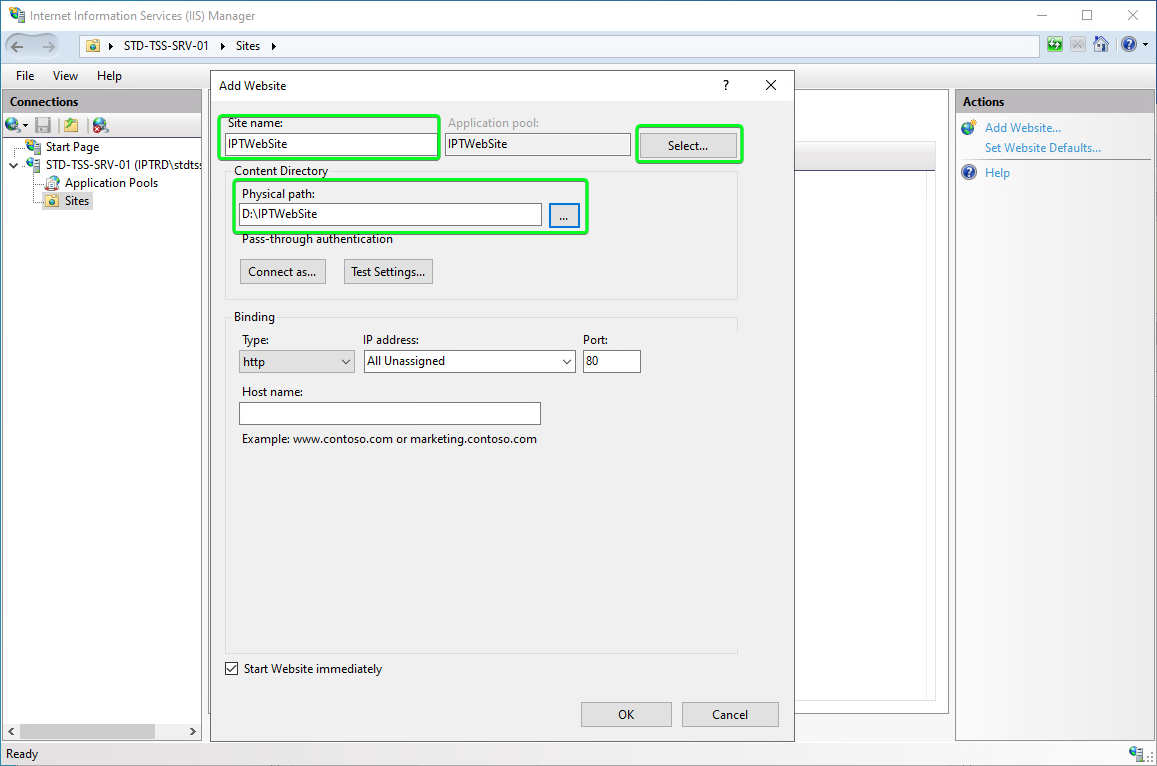Open the binding Type dropdown showing http
The height and width of the screenshot is (766, 1157).
click(x=297, y=362)
